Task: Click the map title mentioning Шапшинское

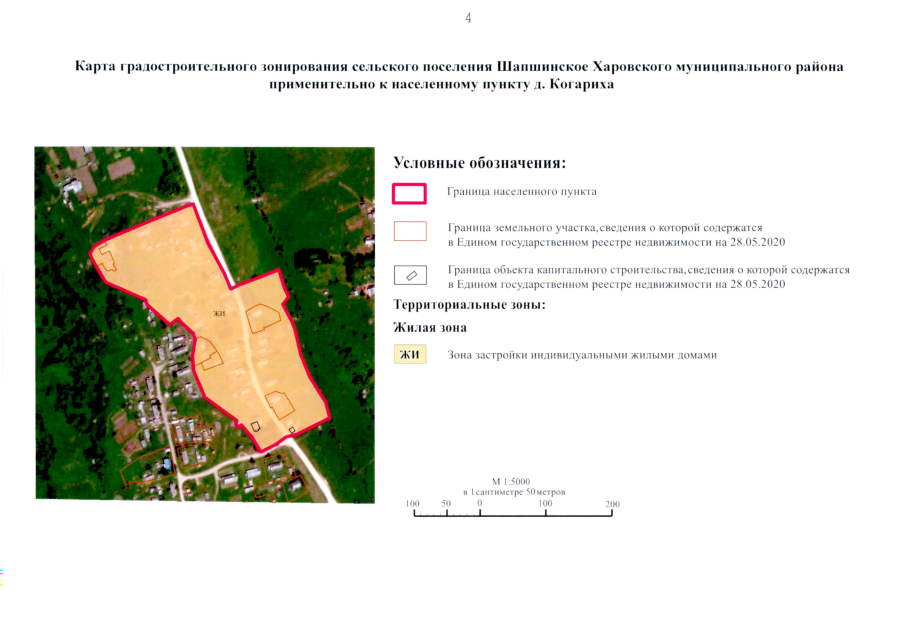Action: [459, 67]
